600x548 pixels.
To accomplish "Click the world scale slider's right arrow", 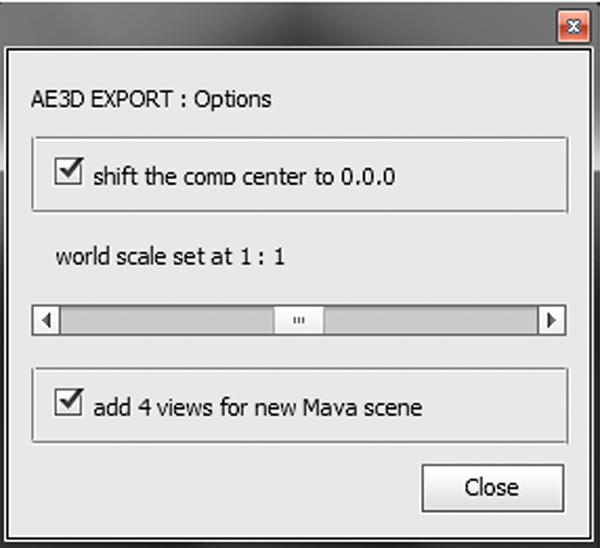I will tap(552, 320).
